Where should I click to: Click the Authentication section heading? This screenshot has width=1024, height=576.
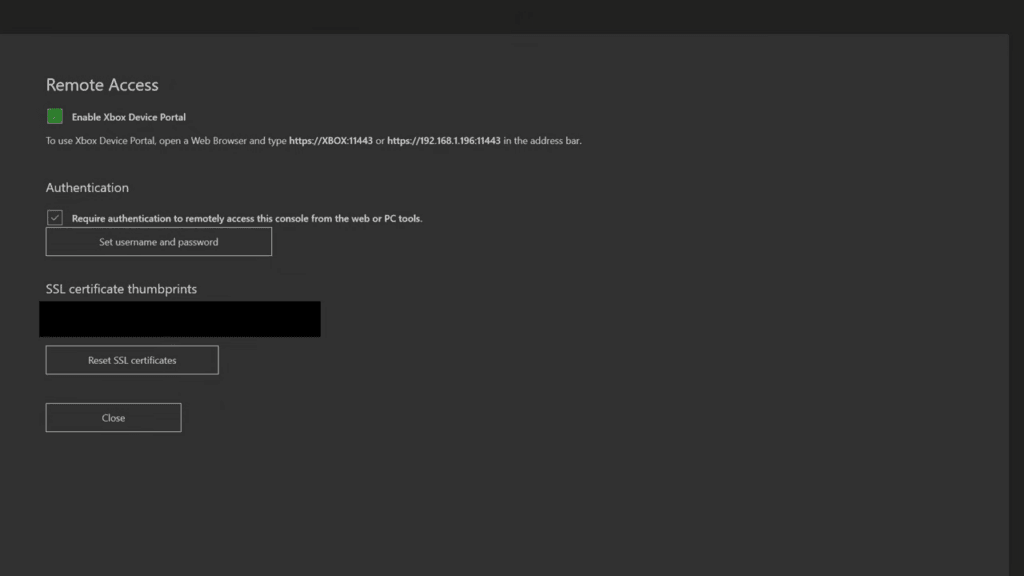(87, 187)
